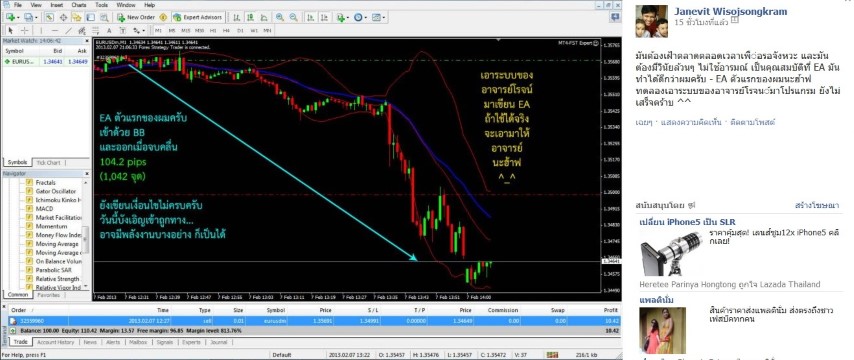Image resolution: width=854 pixels, height=360 pixels.
Task: Open the Tick Chart tab
Action: (x=48, y=162)
